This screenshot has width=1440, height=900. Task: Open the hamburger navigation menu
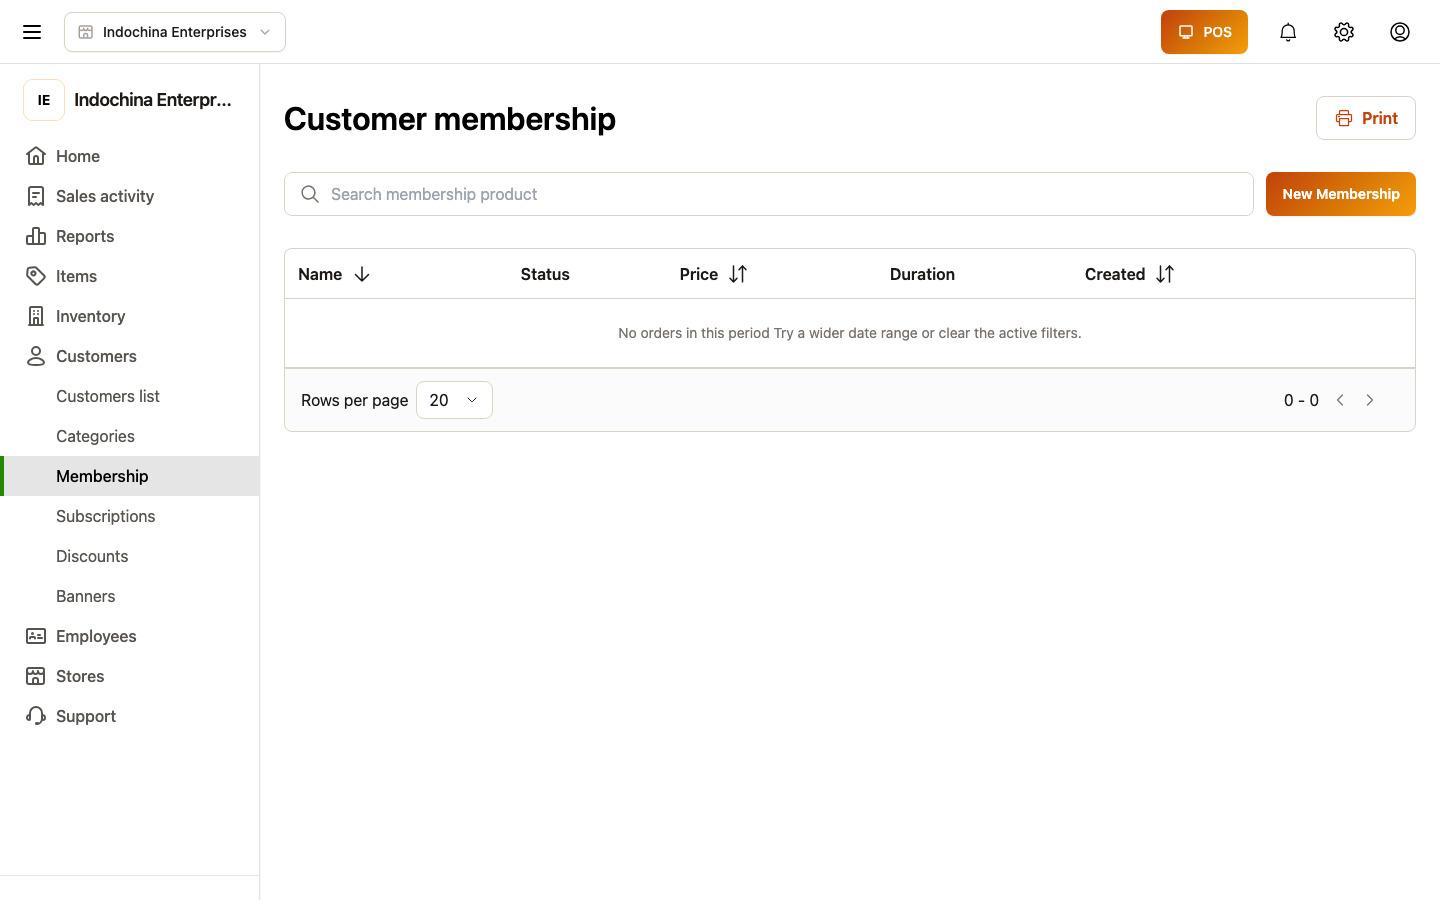[x=32, y=32]
